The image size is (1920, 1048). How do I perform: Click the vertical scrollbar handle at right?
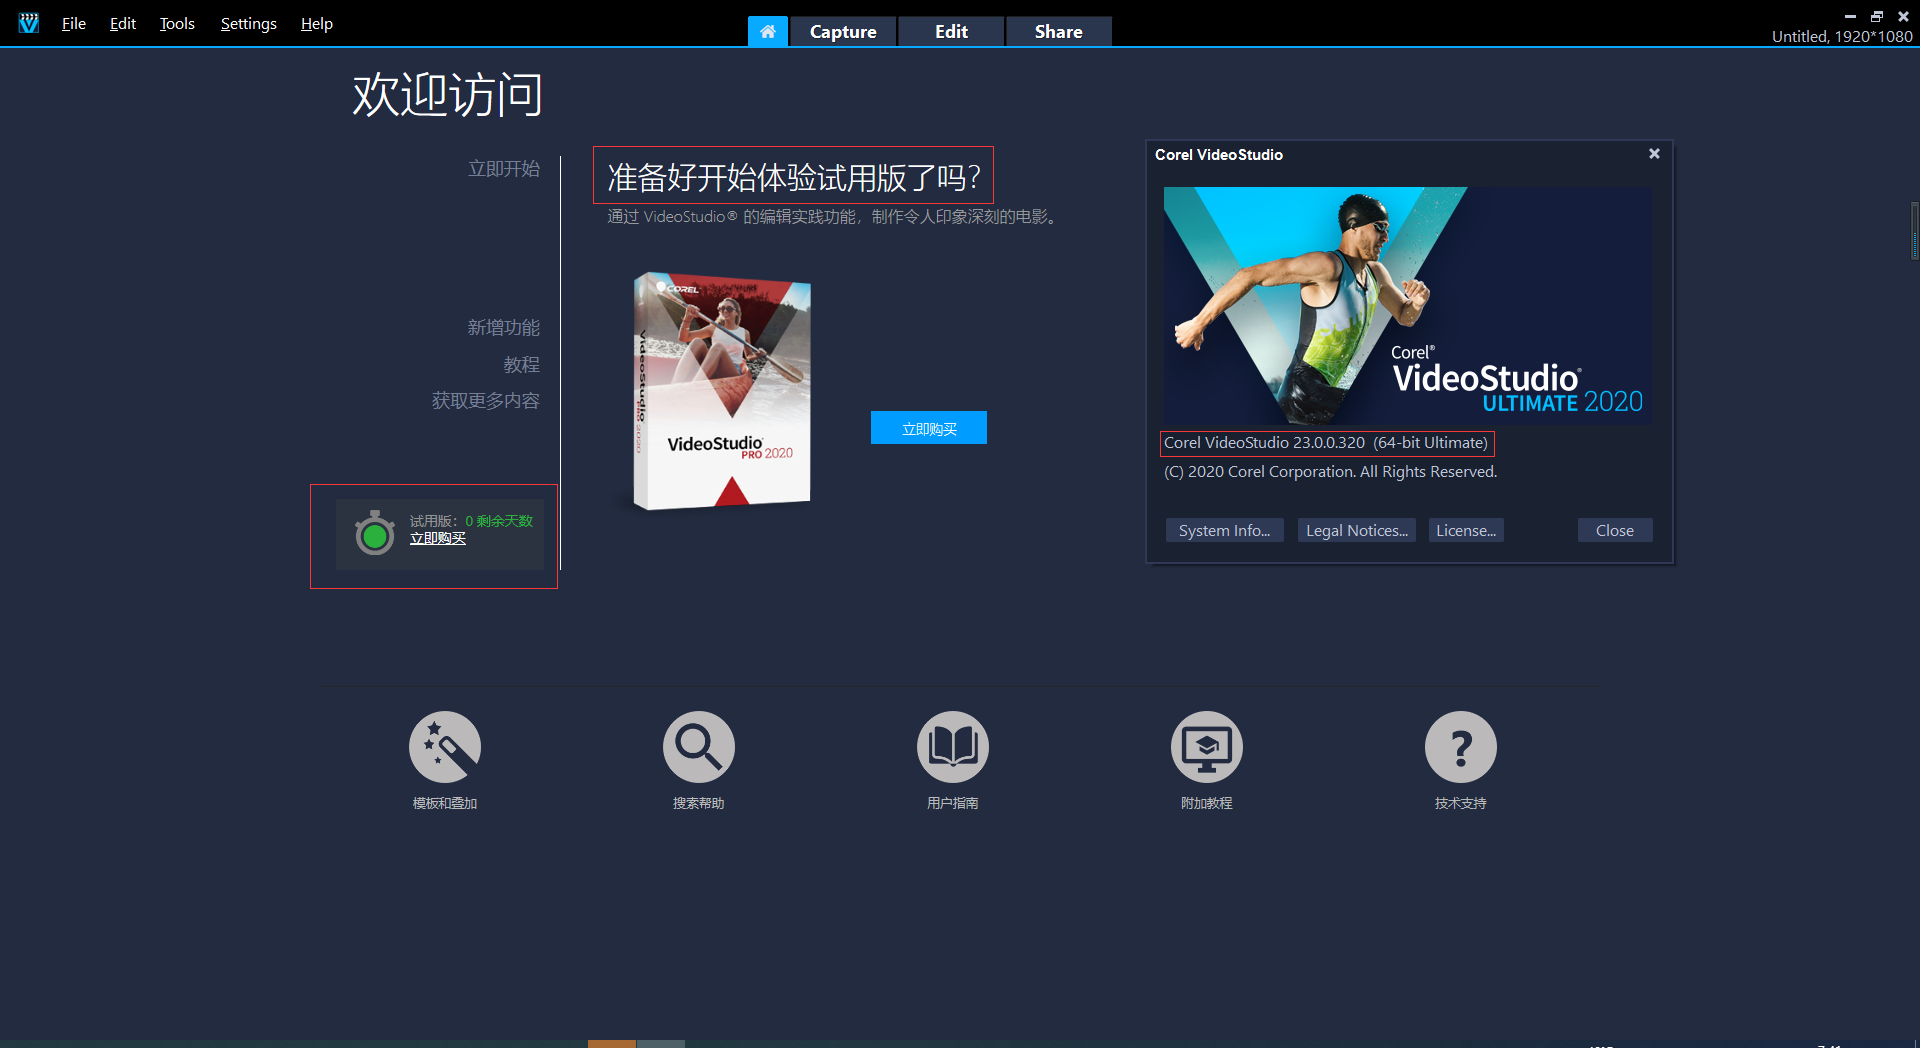pyautogui.click(x=1915, y=231)
